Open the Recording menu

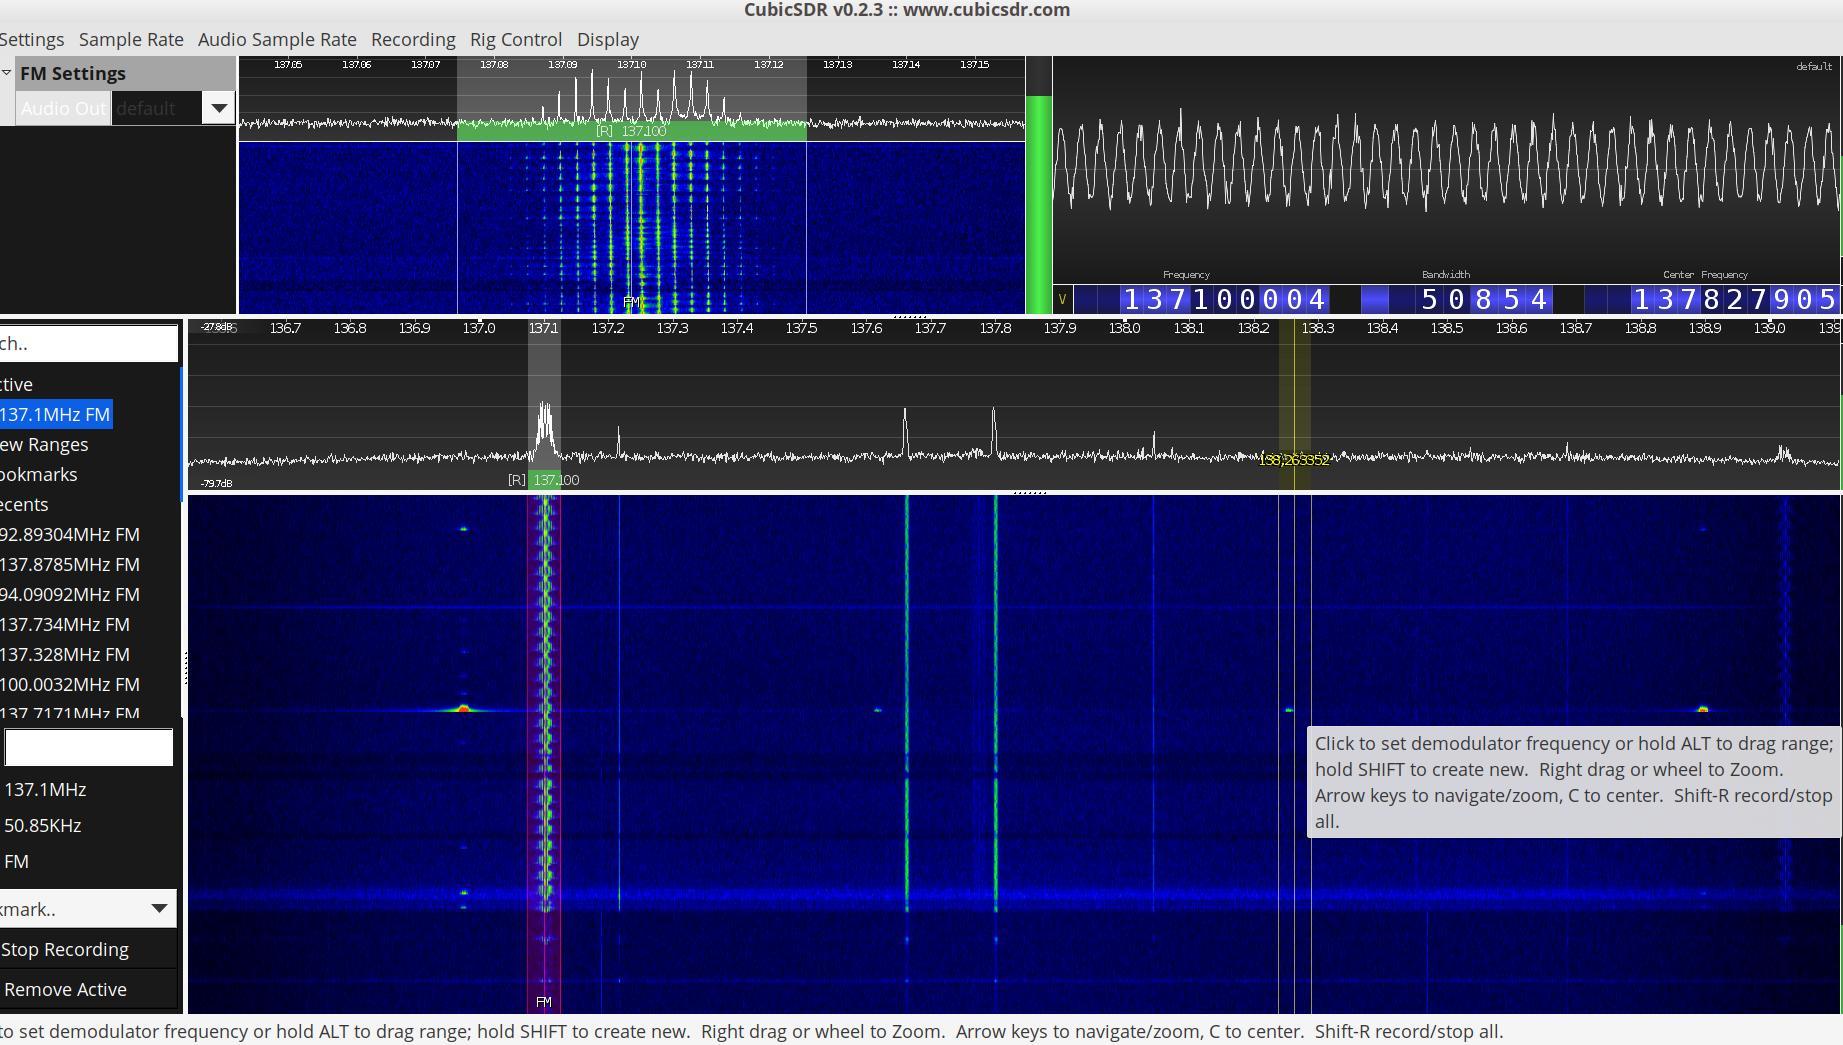pyautogui.click(x=413, y=39)
